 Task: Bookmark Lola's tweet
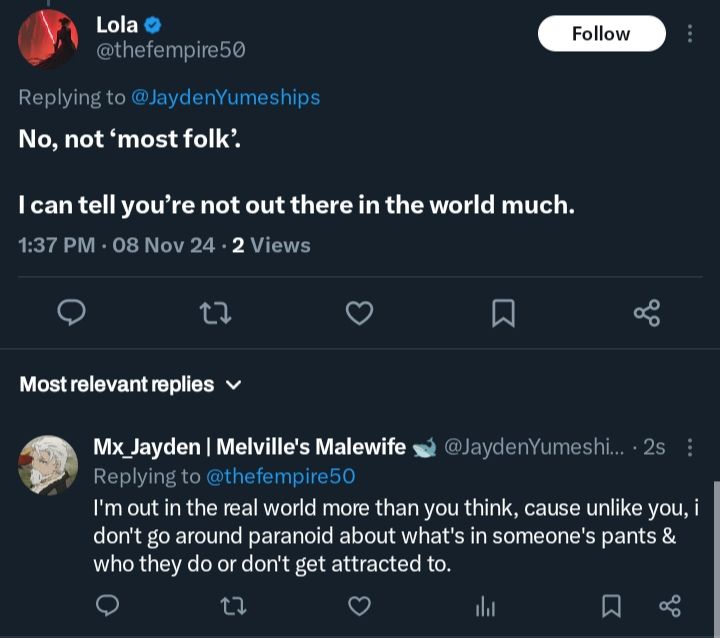(504, 314)
